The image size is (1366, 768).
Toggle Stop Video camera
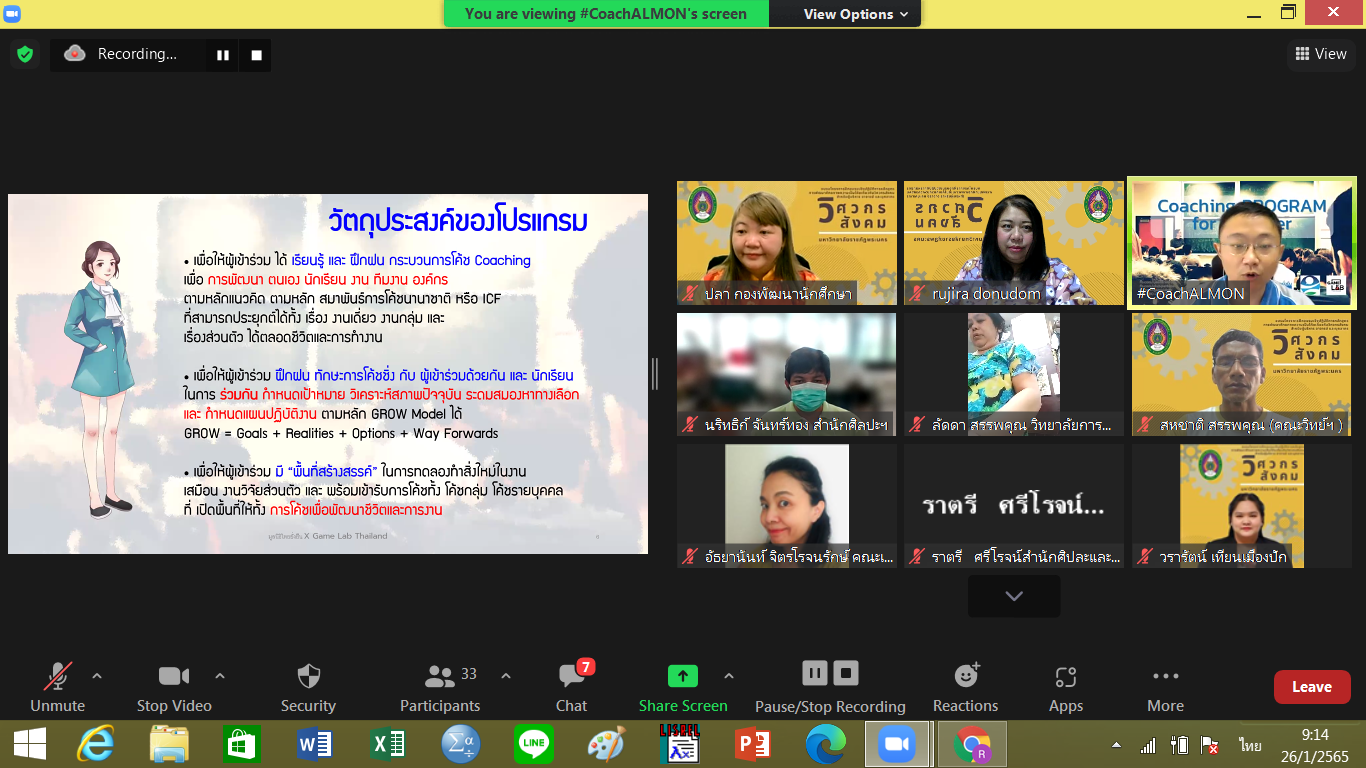click(x=174, y=687)
